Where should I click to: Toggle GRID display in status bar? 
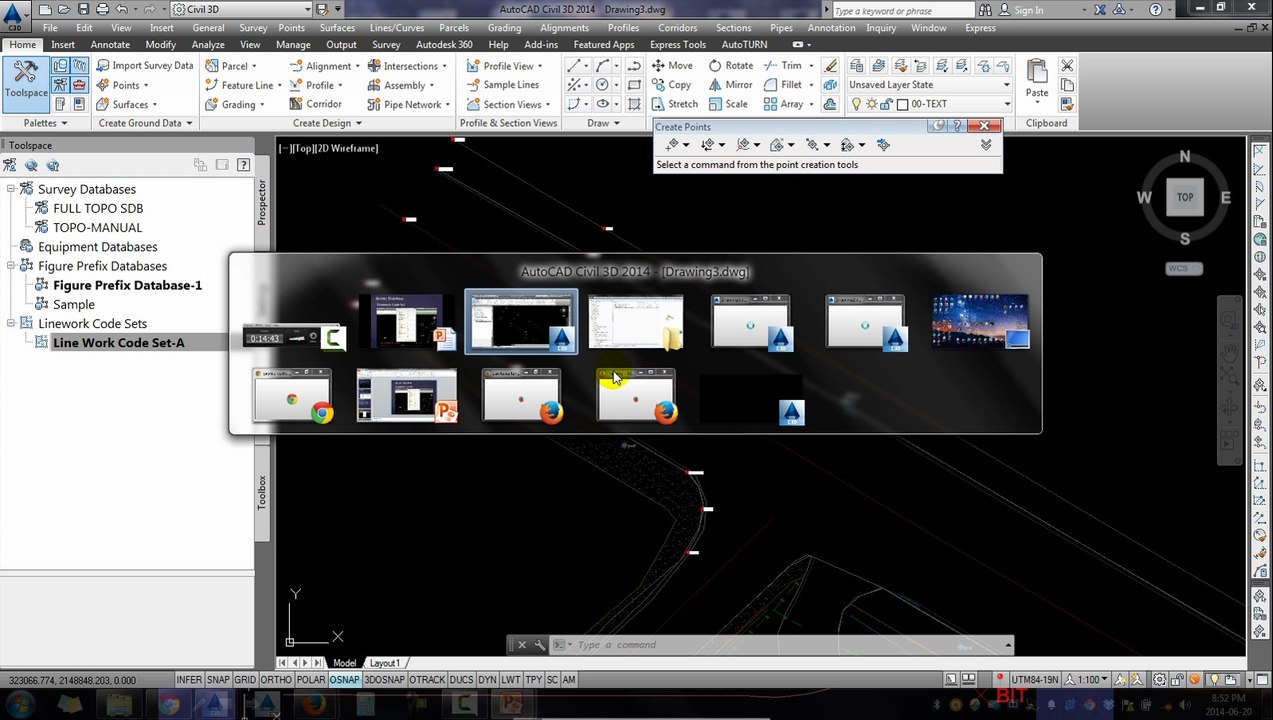245,680
